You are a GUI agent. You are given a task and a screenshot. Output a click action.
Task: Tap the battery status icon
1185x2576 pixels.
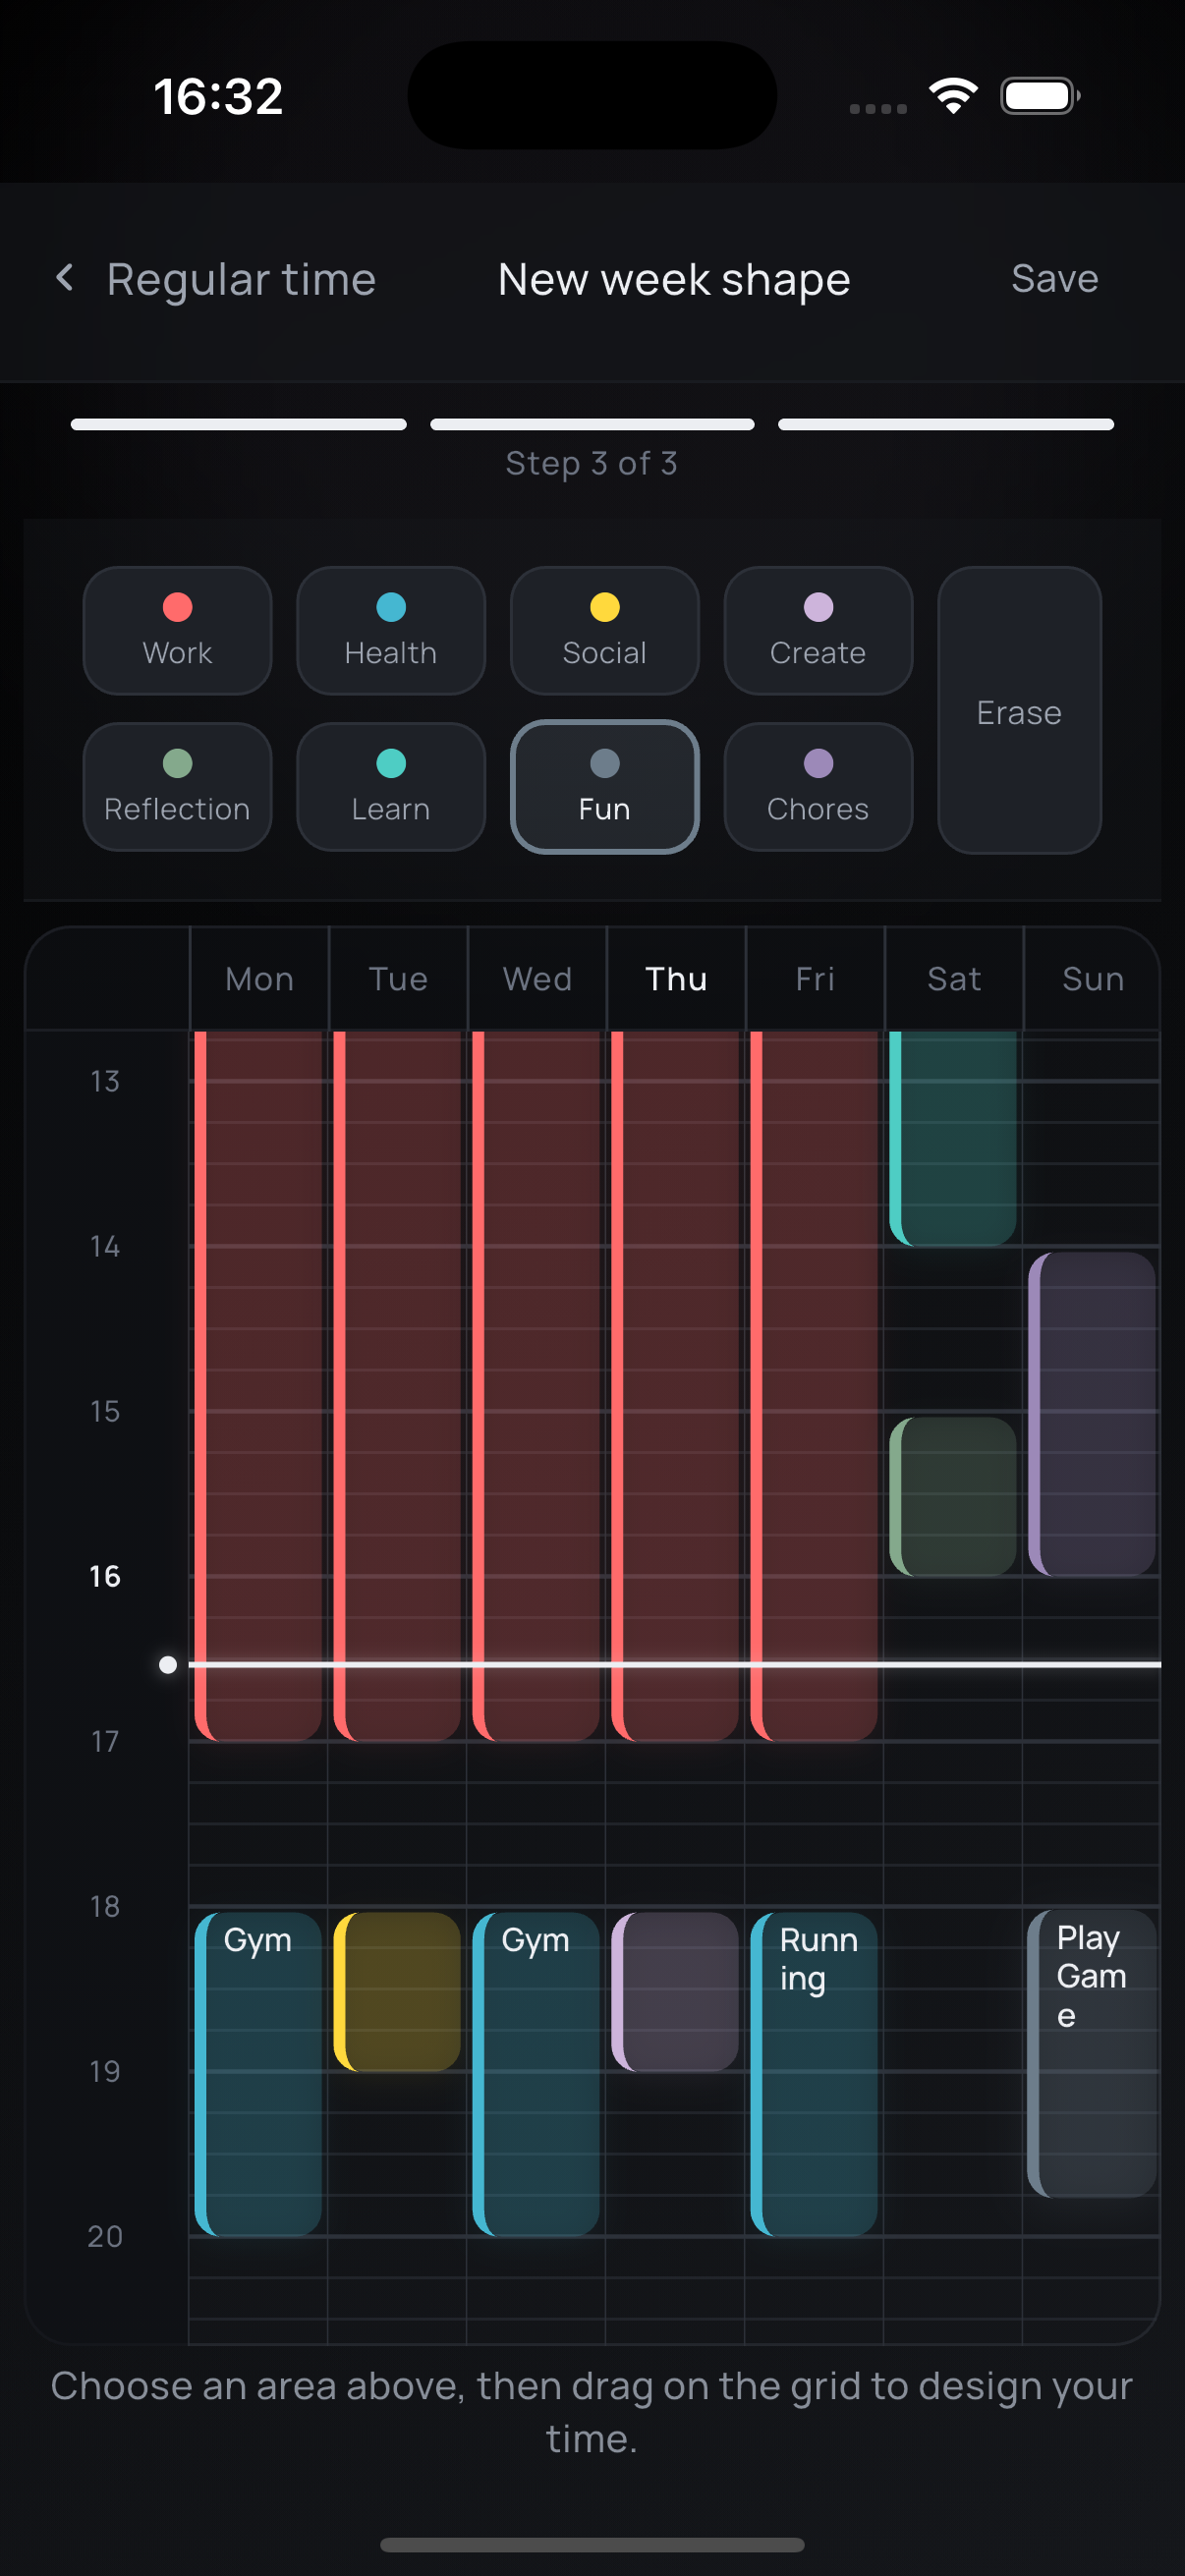click(1040, 96)
